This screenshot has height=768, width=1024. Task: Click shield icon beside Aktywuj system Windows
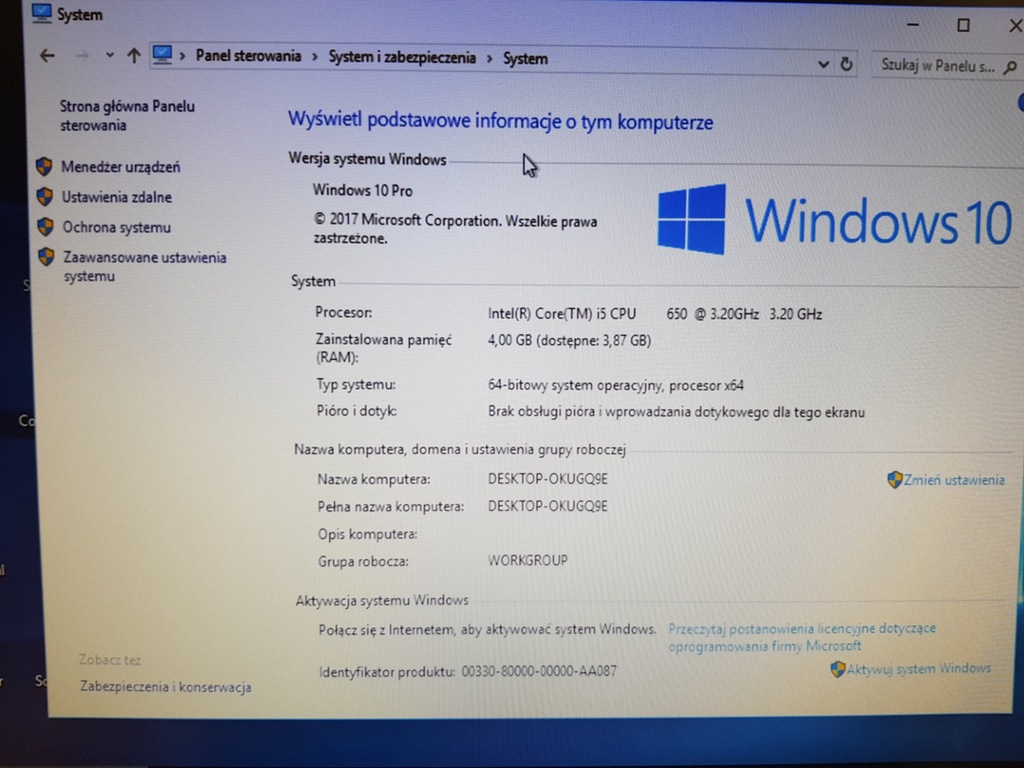838,669
